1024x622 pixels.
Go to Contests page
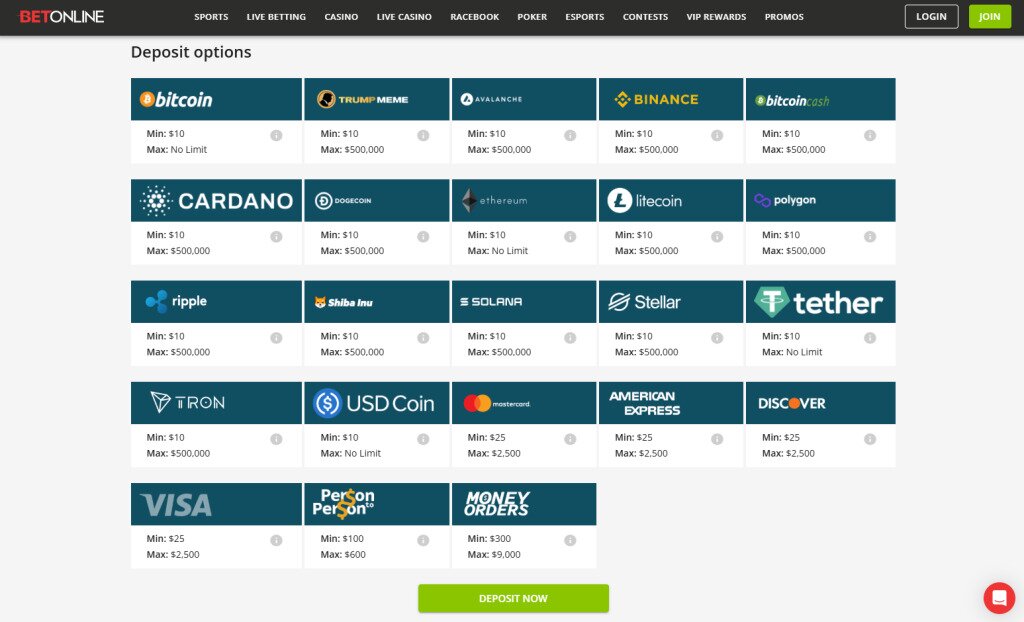(645, 17)
